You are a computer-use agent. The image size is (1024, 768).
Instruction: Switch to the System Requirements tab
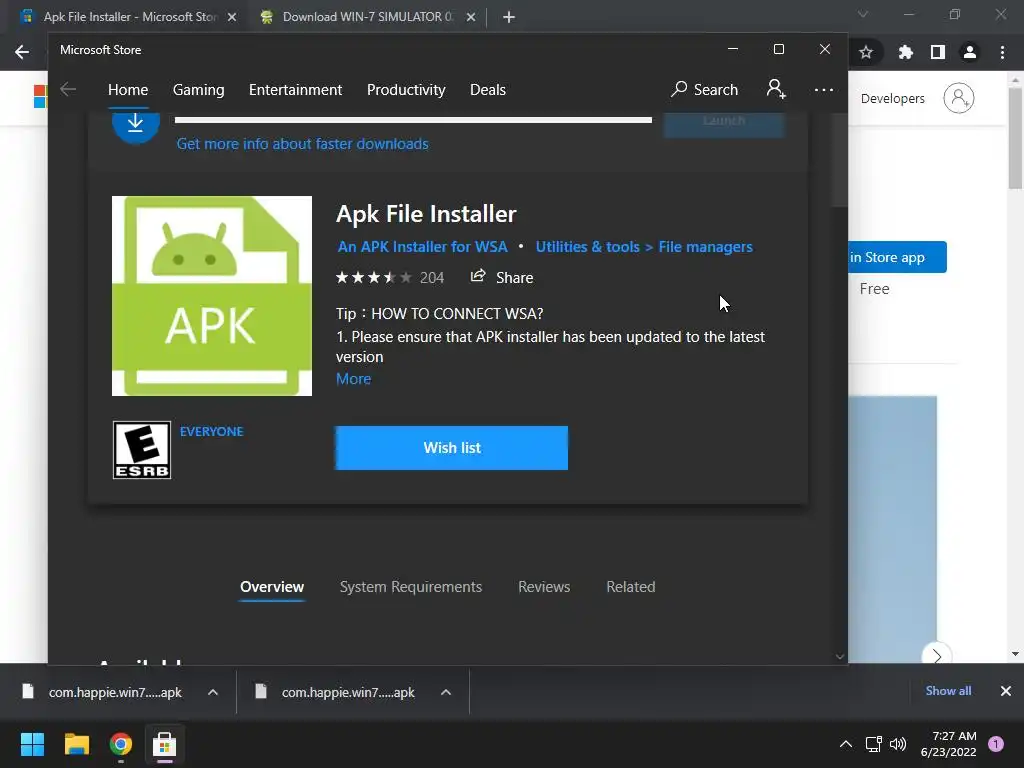click(411, 586)
